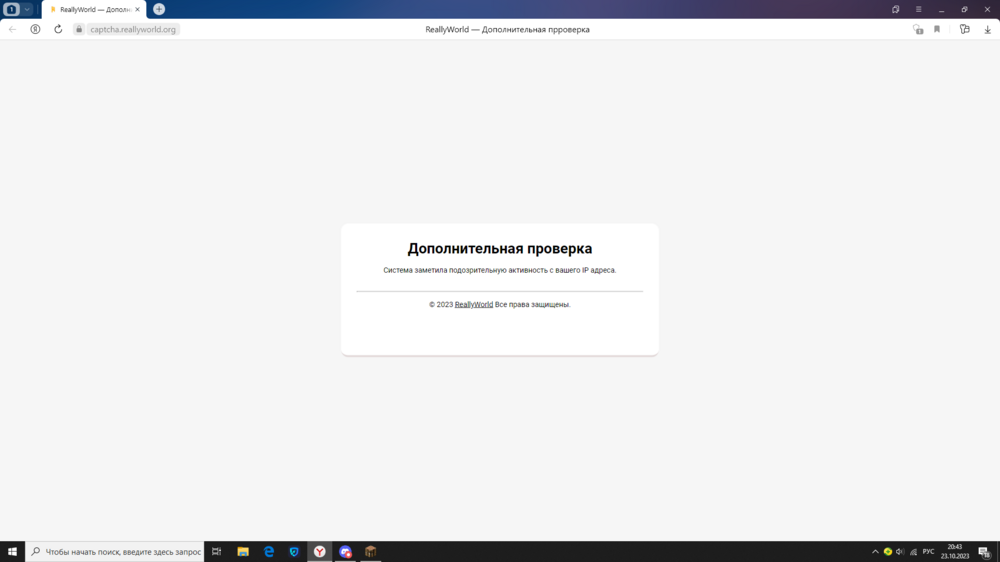Click the captcha.reallyworld.org address field
Viewport: 1000px width, 562px height.
[133, 29]
